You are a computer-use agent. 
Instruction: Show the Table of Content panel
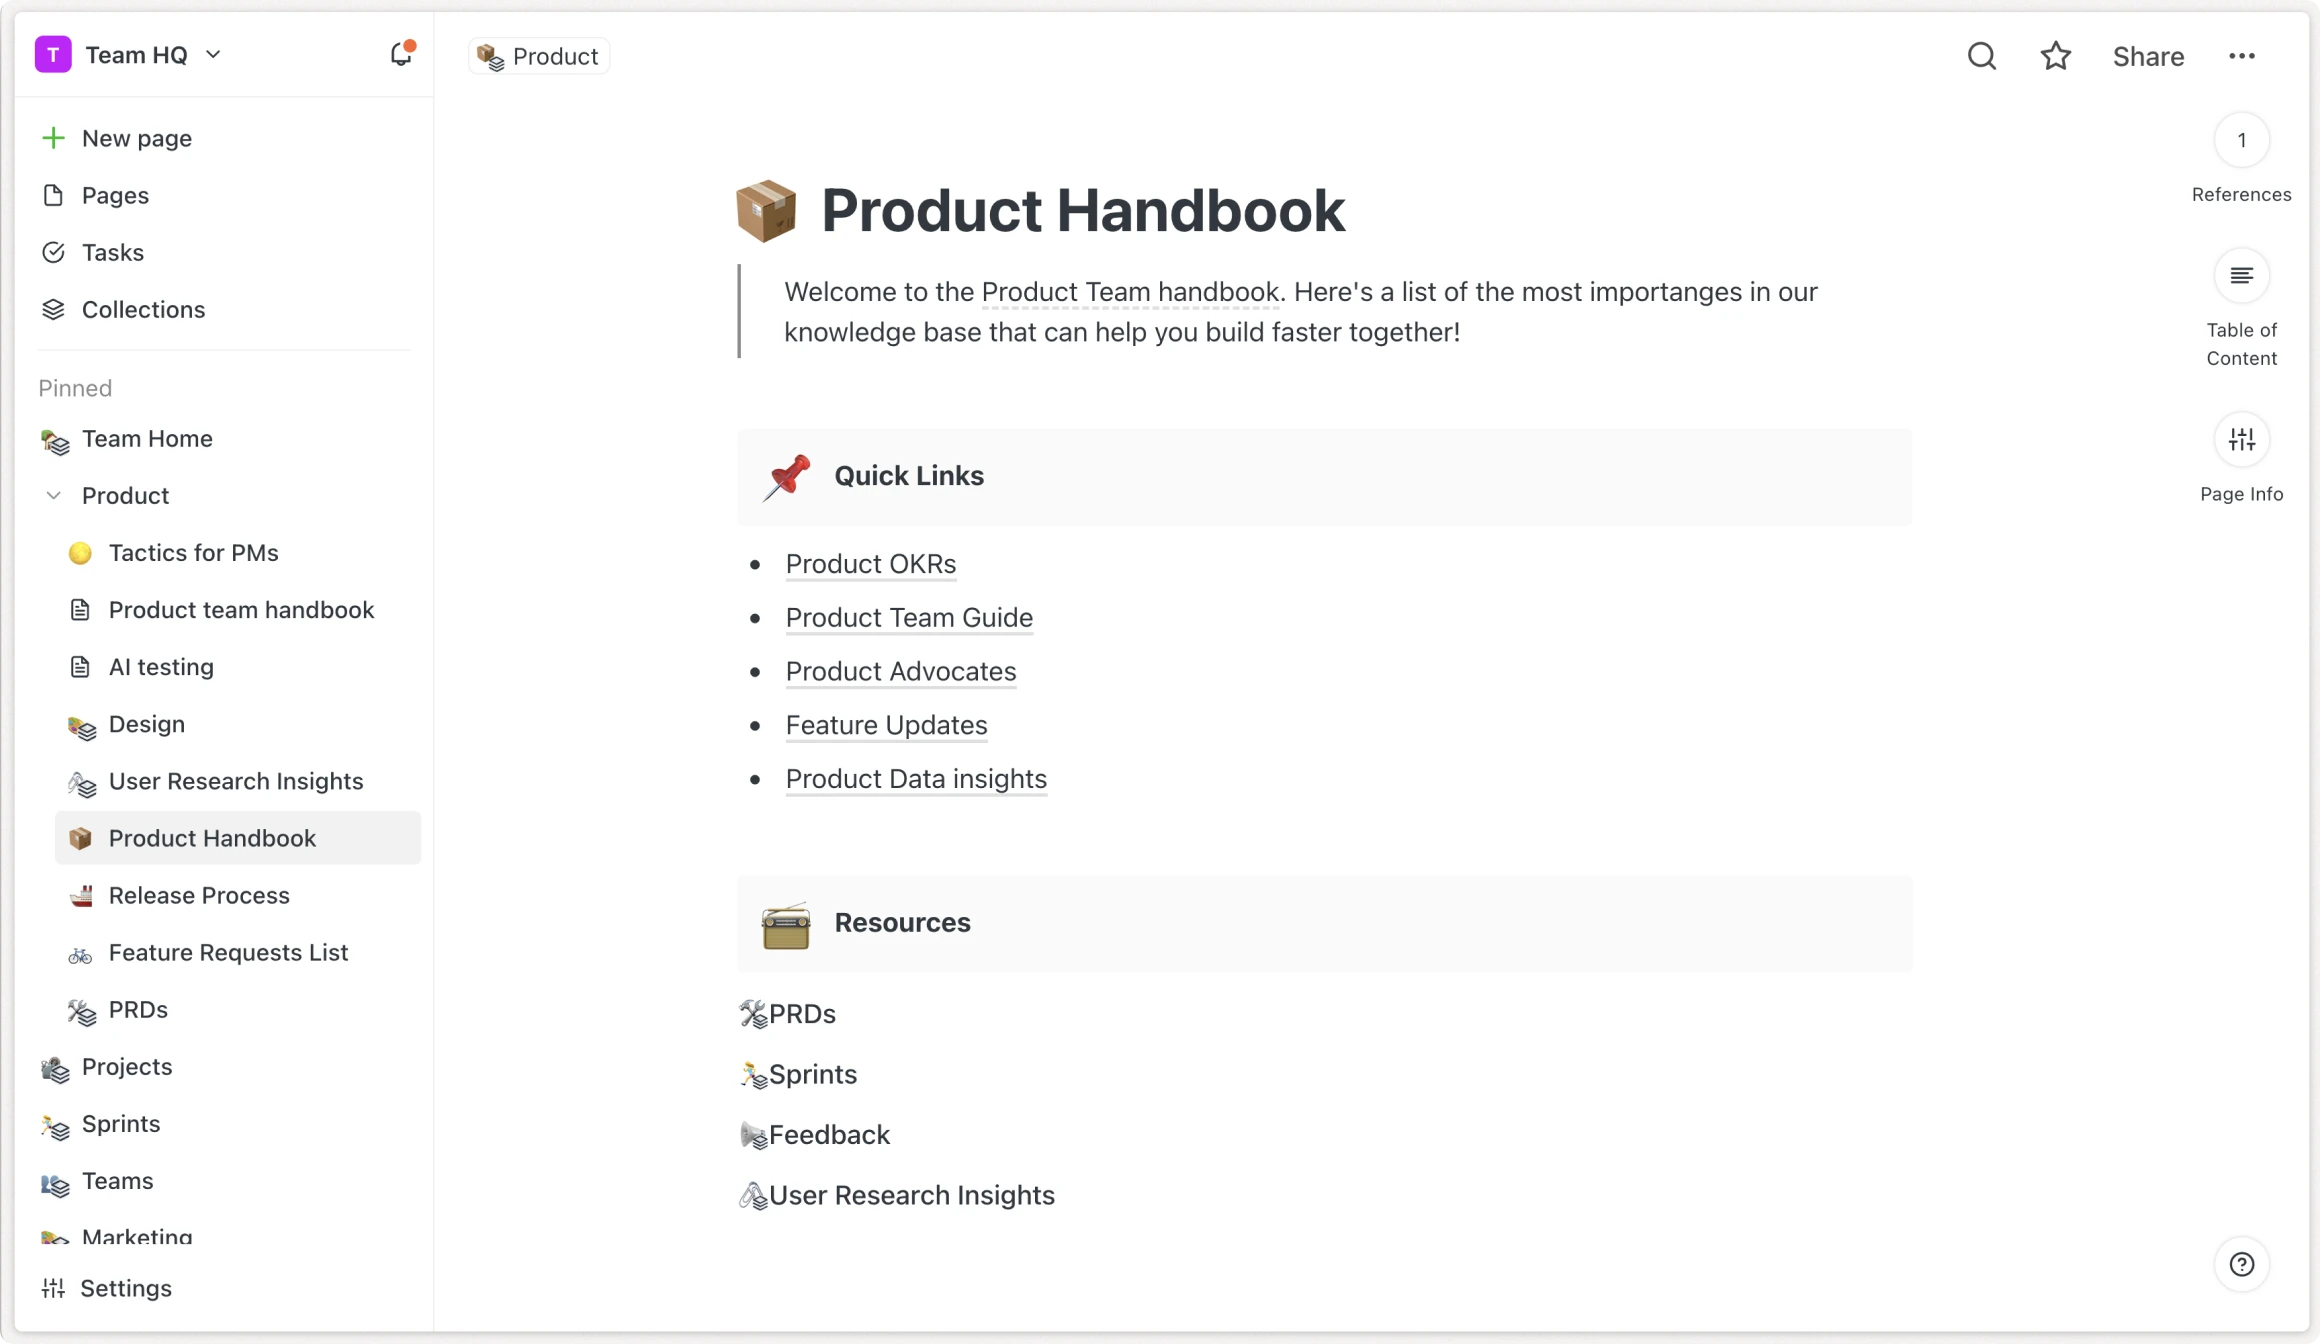tap(2241, 276)
